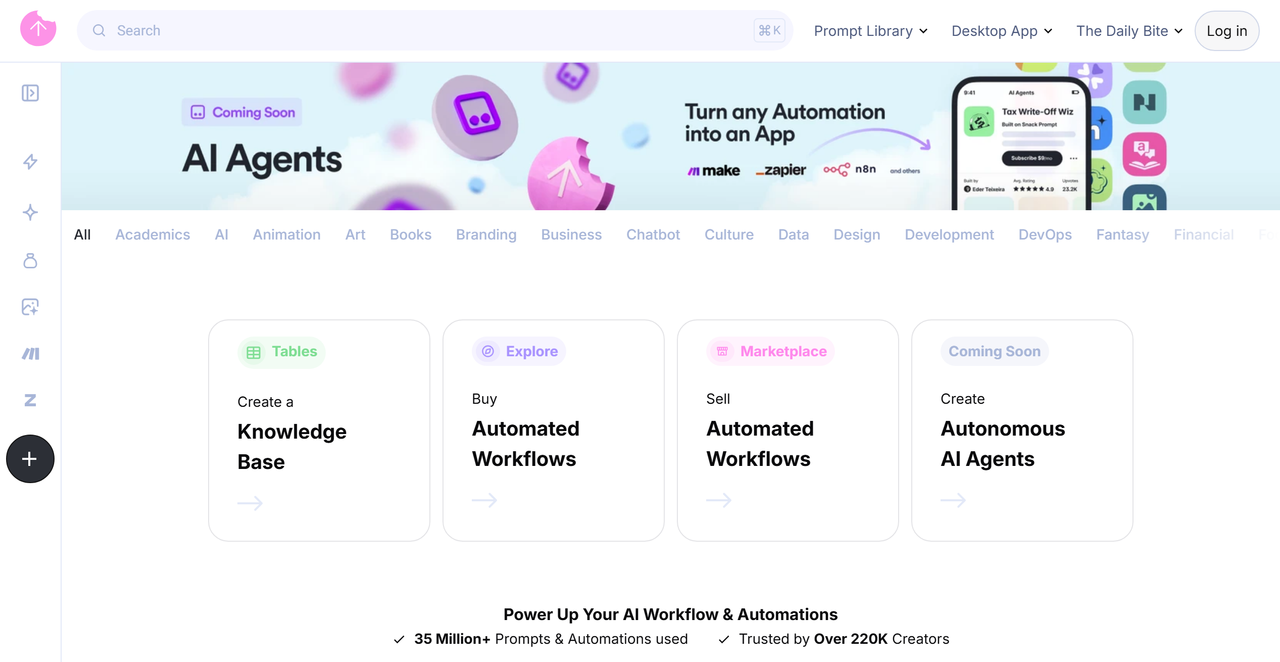Click the Log in button

click(x=1227, y=31)
